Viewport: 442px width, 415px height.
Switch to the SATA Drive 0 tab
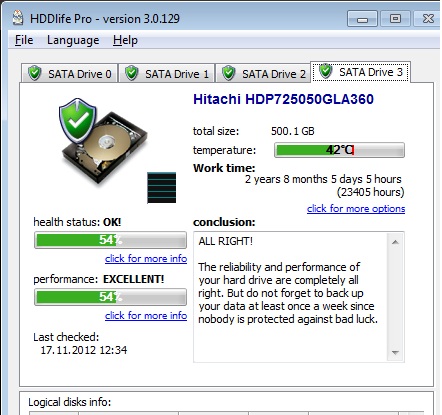(x=70, y=73)
